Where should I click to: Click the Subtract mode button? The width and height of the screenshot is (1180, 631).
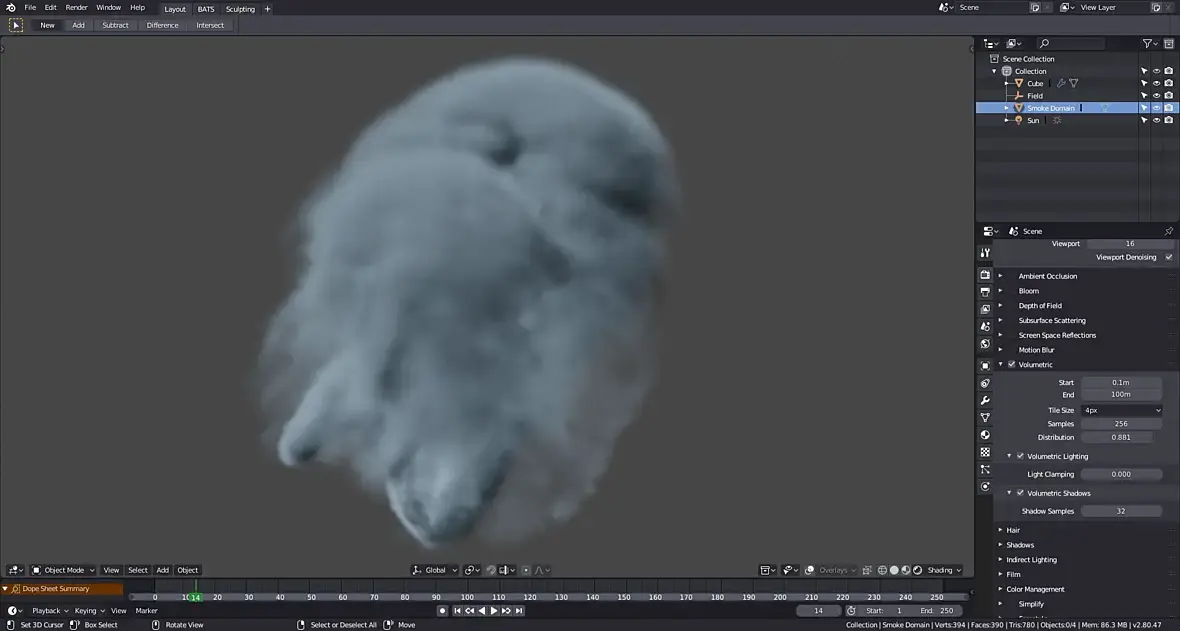point(115,25)
